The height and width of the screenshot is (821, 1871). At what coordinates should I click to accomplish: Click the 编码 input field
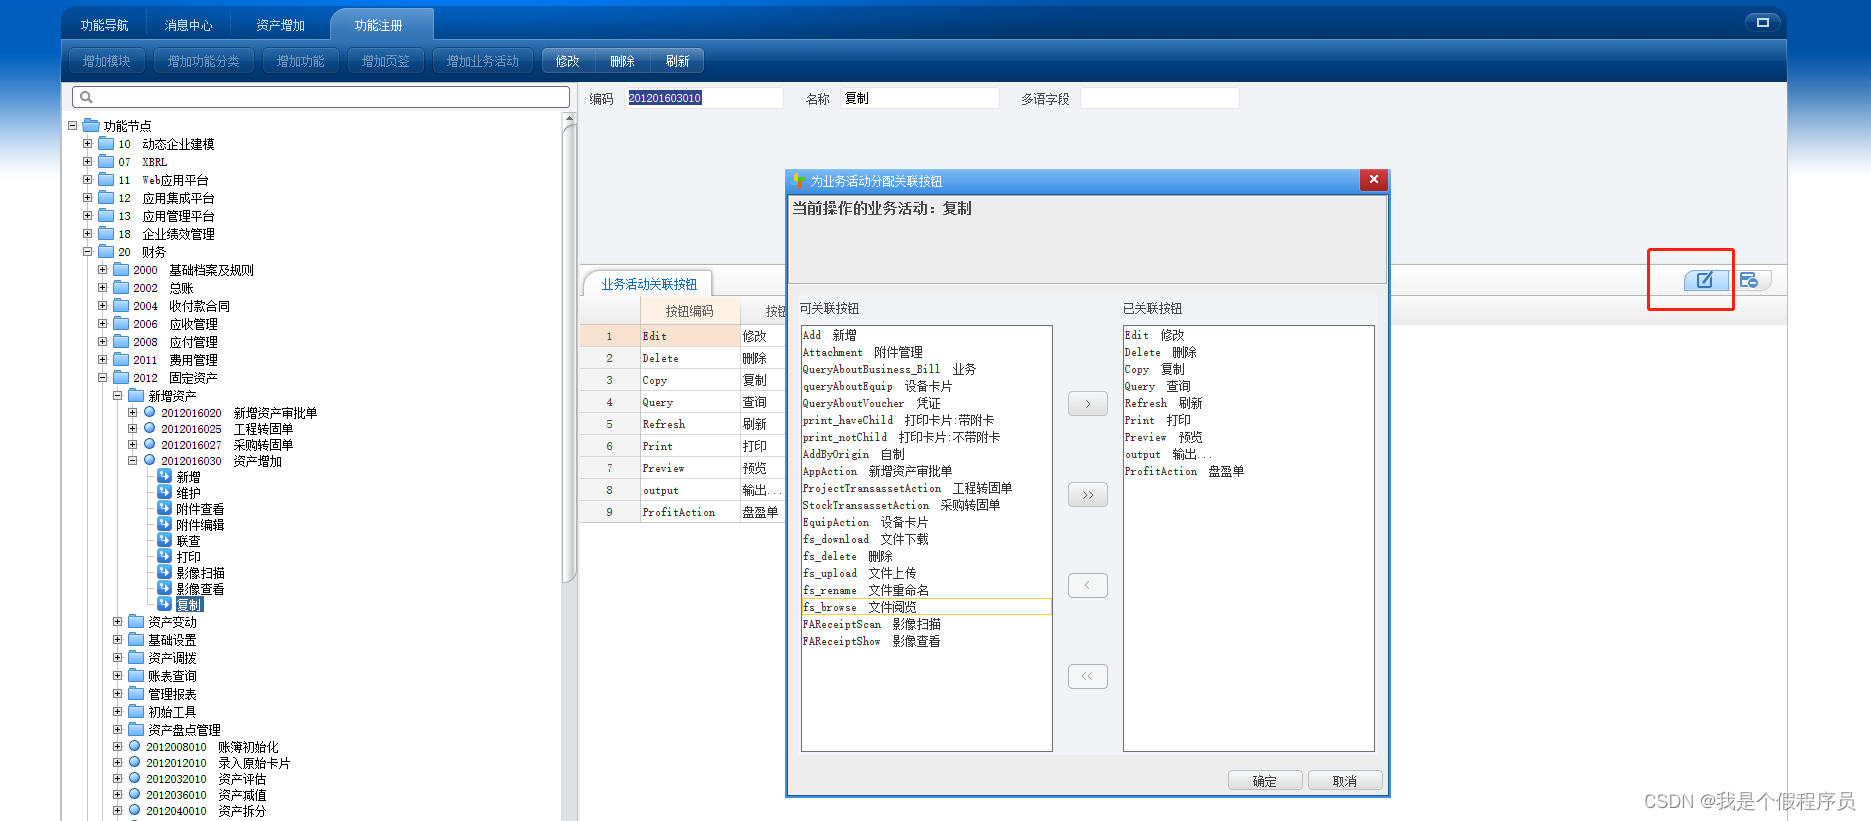click(704, 98)
